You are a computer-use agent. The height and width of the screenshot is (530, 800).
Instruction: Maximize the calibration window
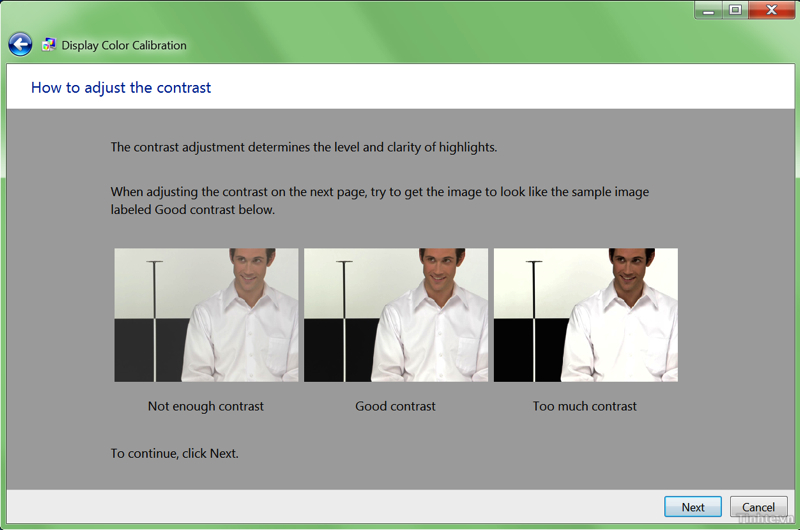tap(735, 10)
